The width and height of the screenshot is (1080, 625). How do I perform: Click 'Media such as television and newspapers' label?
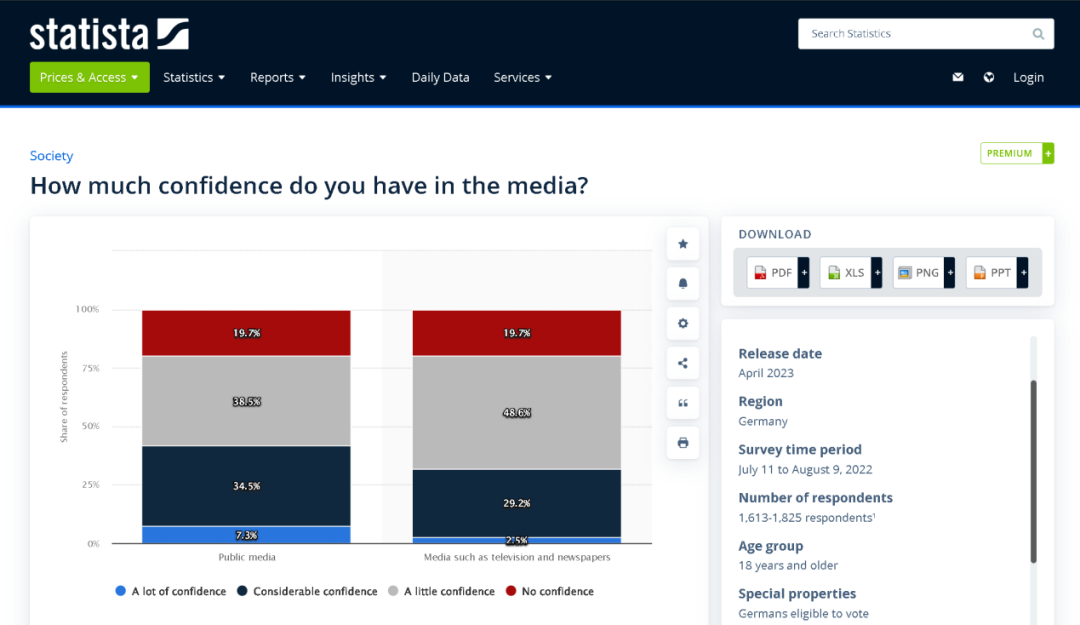517,557
